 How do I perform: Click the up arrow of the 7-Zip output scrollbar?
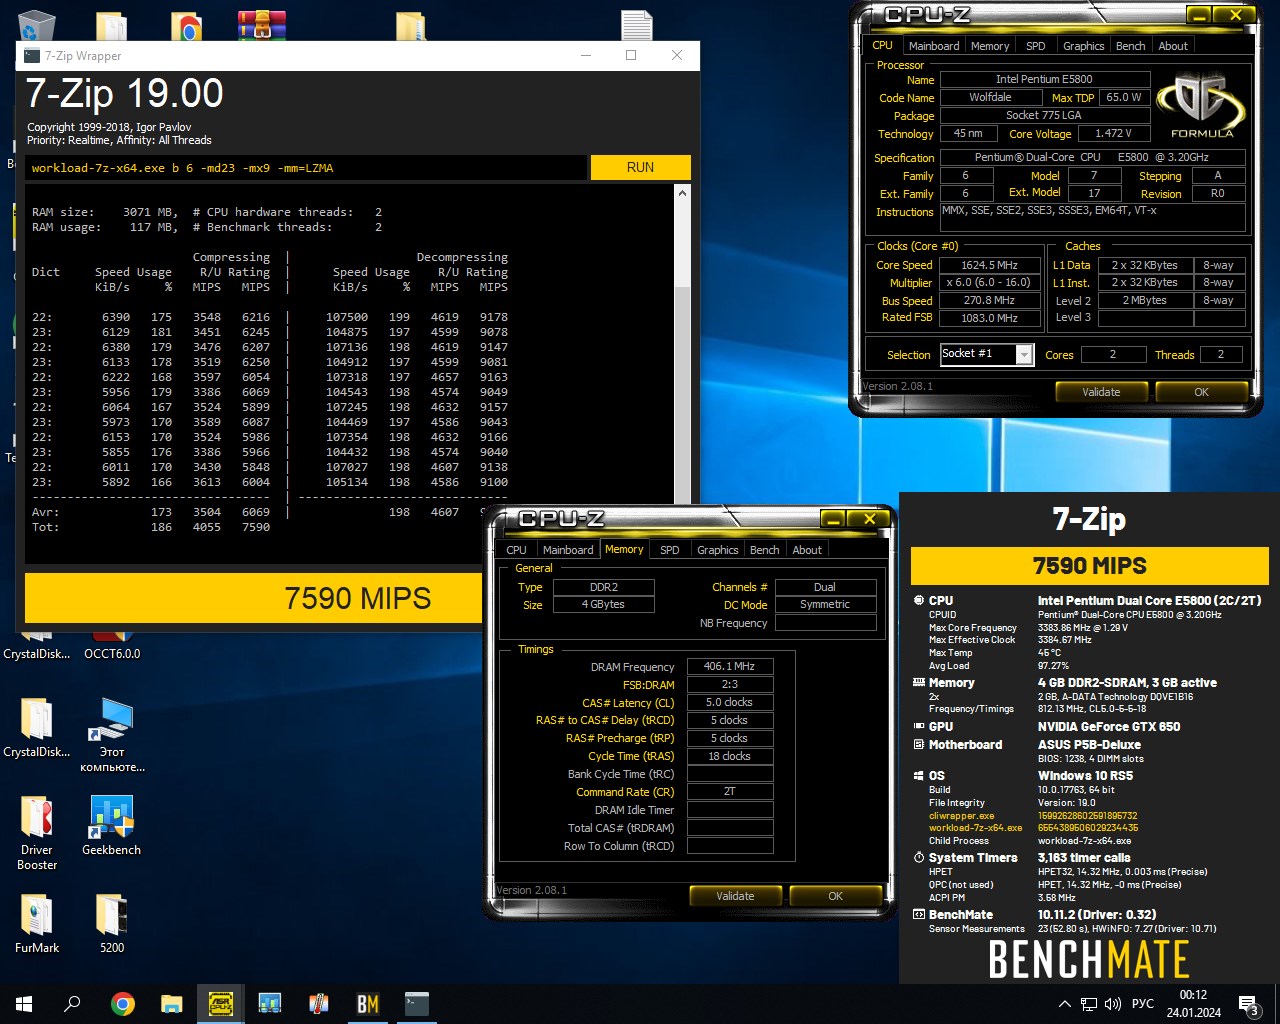pyautogui.click(x=682, y=192)
